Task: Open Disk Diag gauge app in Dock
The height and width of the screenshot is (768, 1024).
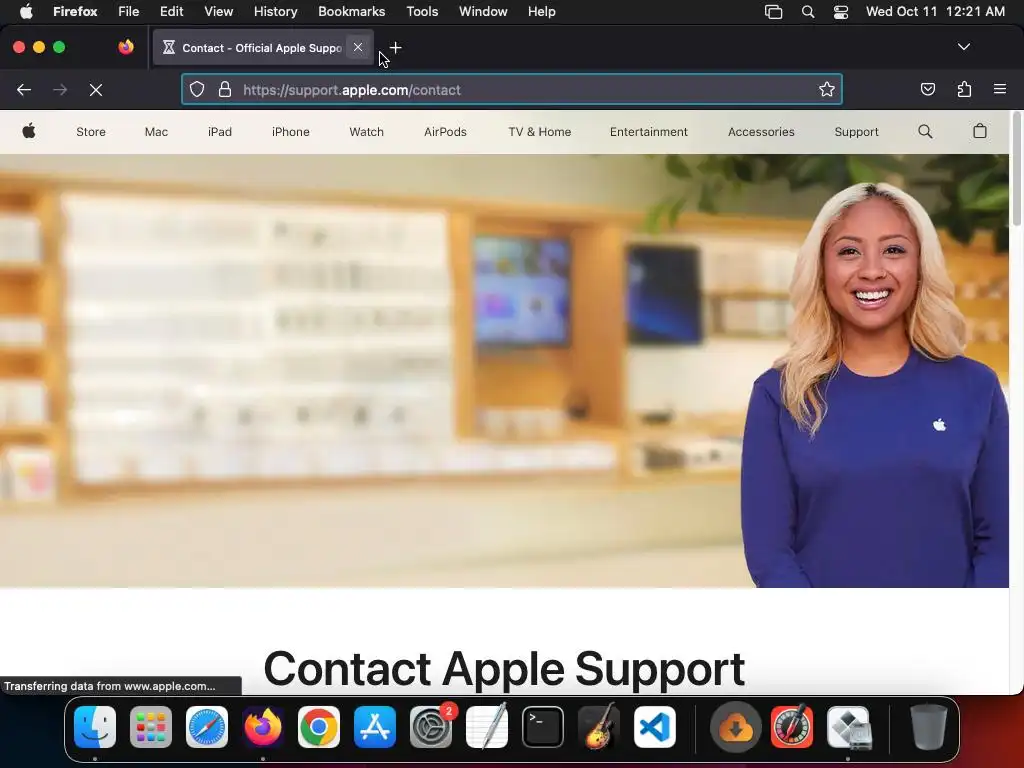Action: click(x=792, y=727)
